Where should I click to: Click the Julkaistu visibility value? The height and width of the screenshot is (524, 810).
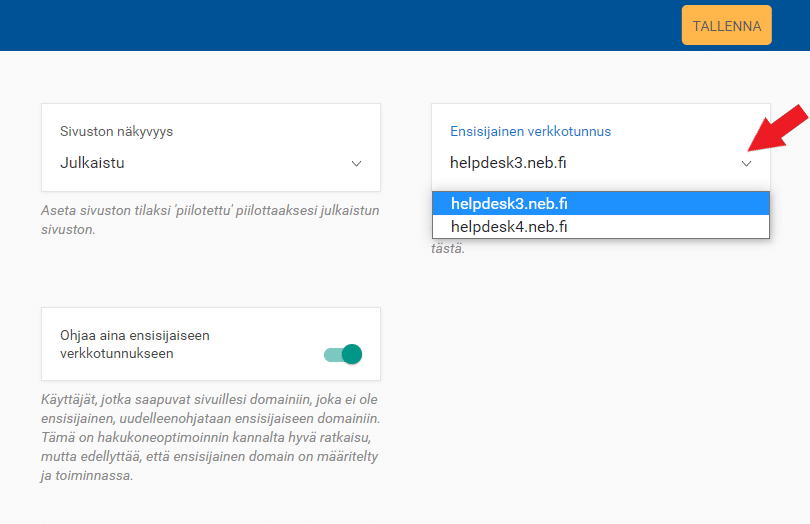coord(92,162)
